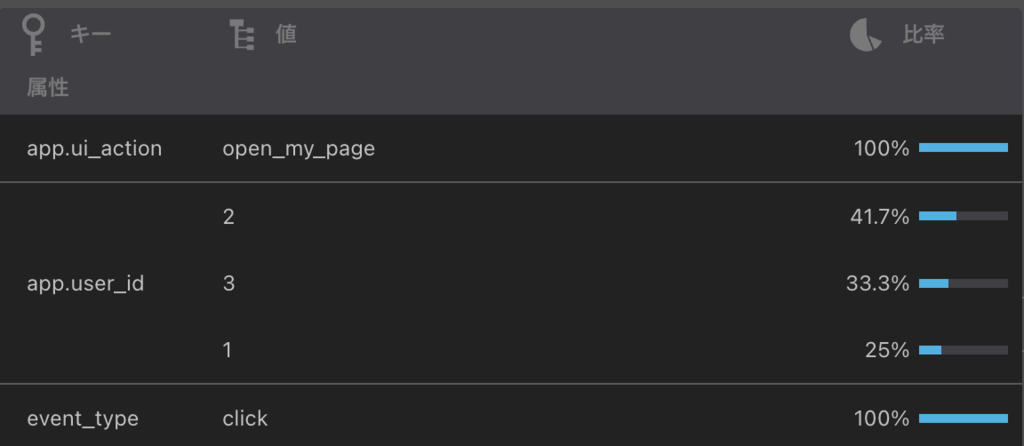Click the 属性 section label
Screen dimensions: 1024x446
pyautogui.click(x=48, y=87)
